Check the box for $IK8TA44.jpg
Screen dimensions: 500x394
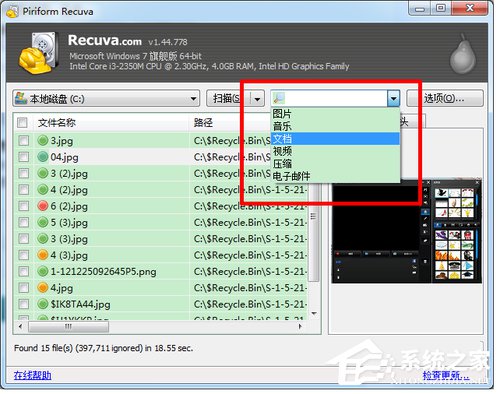24,304
